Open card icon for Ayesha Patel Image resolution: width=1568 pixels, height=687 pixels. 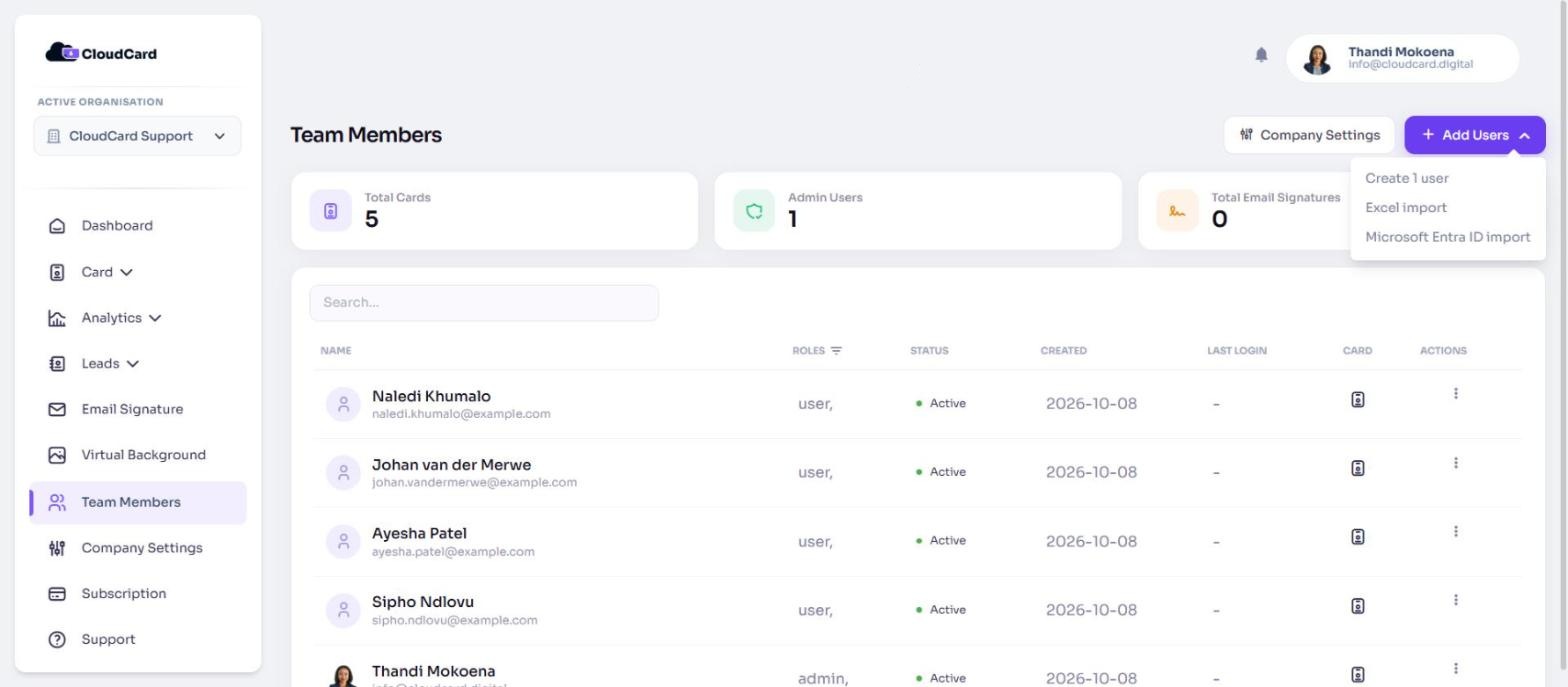[x=1358, y=537]
